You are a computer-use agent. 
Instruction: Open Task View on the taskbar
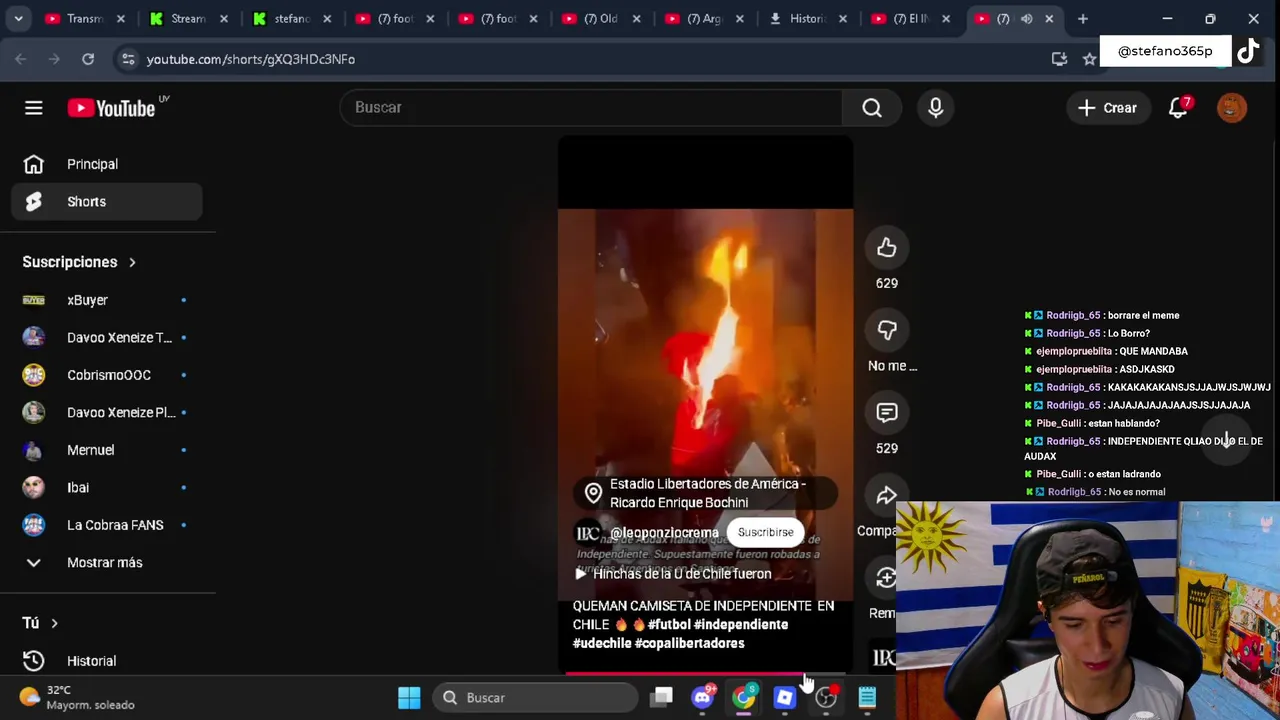point(662,697)
